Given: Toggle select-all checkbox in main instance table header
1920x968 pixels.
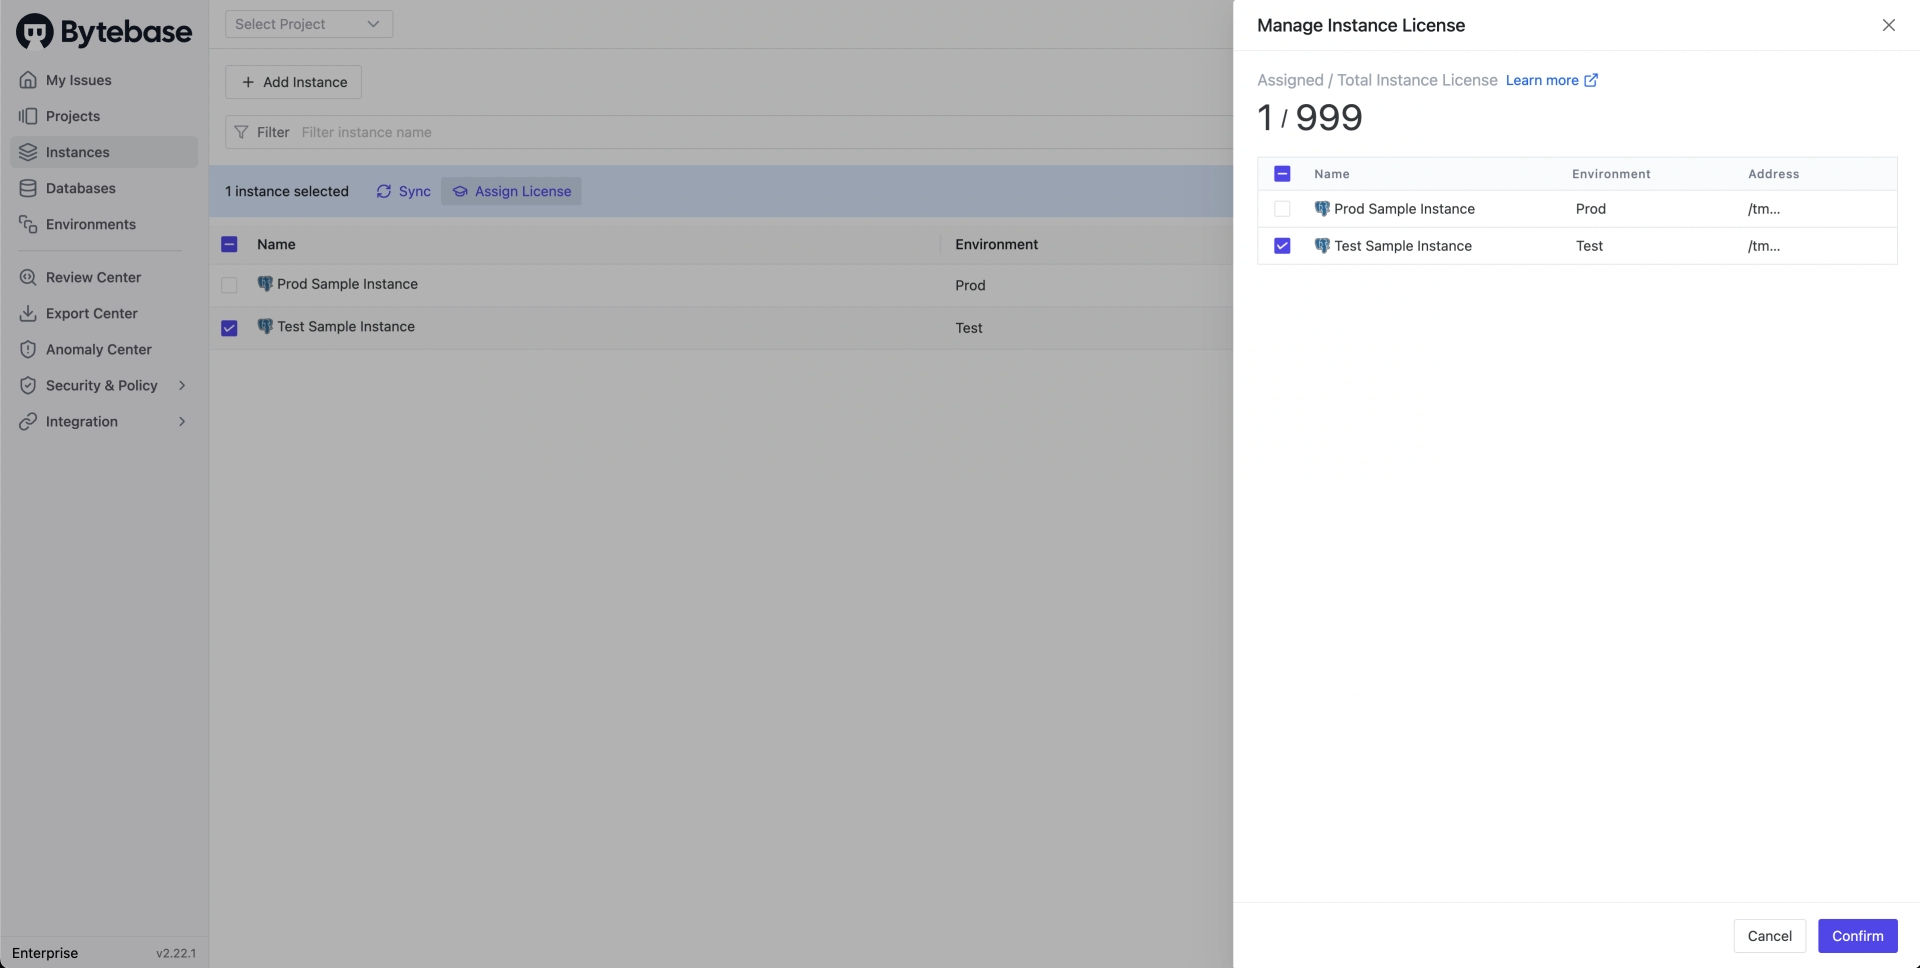Looking at the screenshot, I should click(229, 244).
